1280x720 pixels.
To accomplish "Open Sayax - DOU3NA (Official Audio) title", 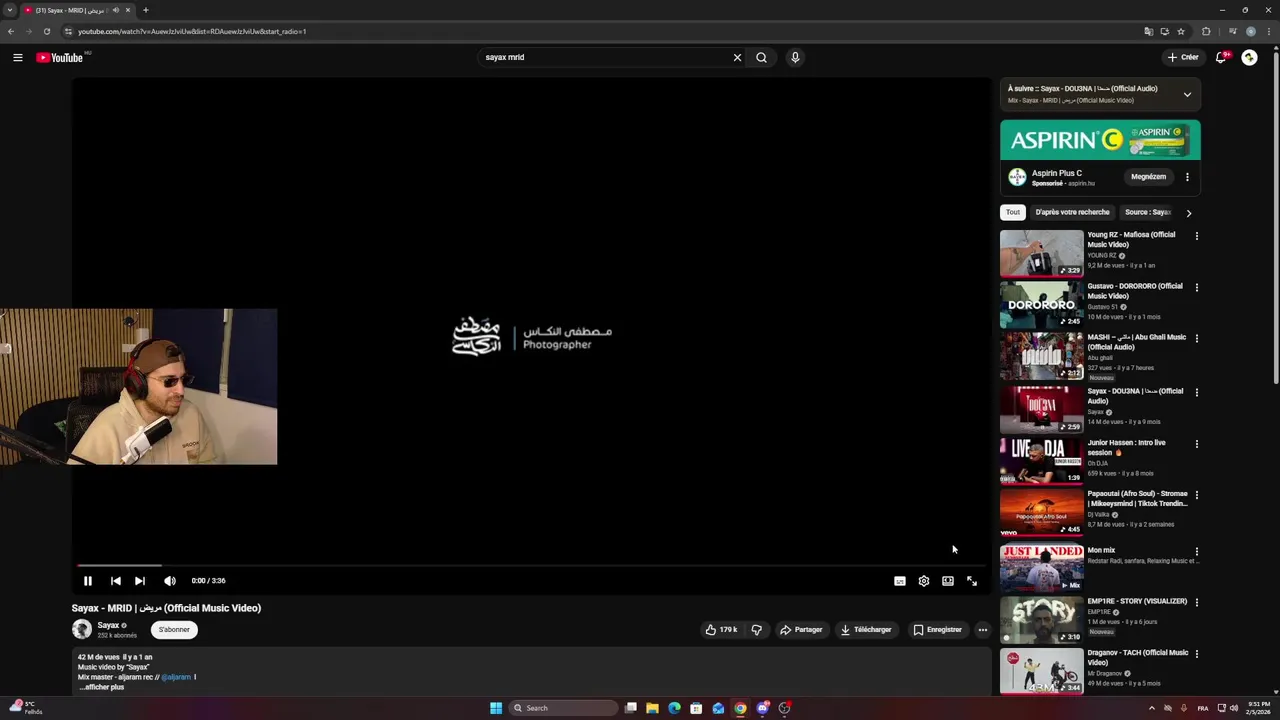I will coord(1135,396).
